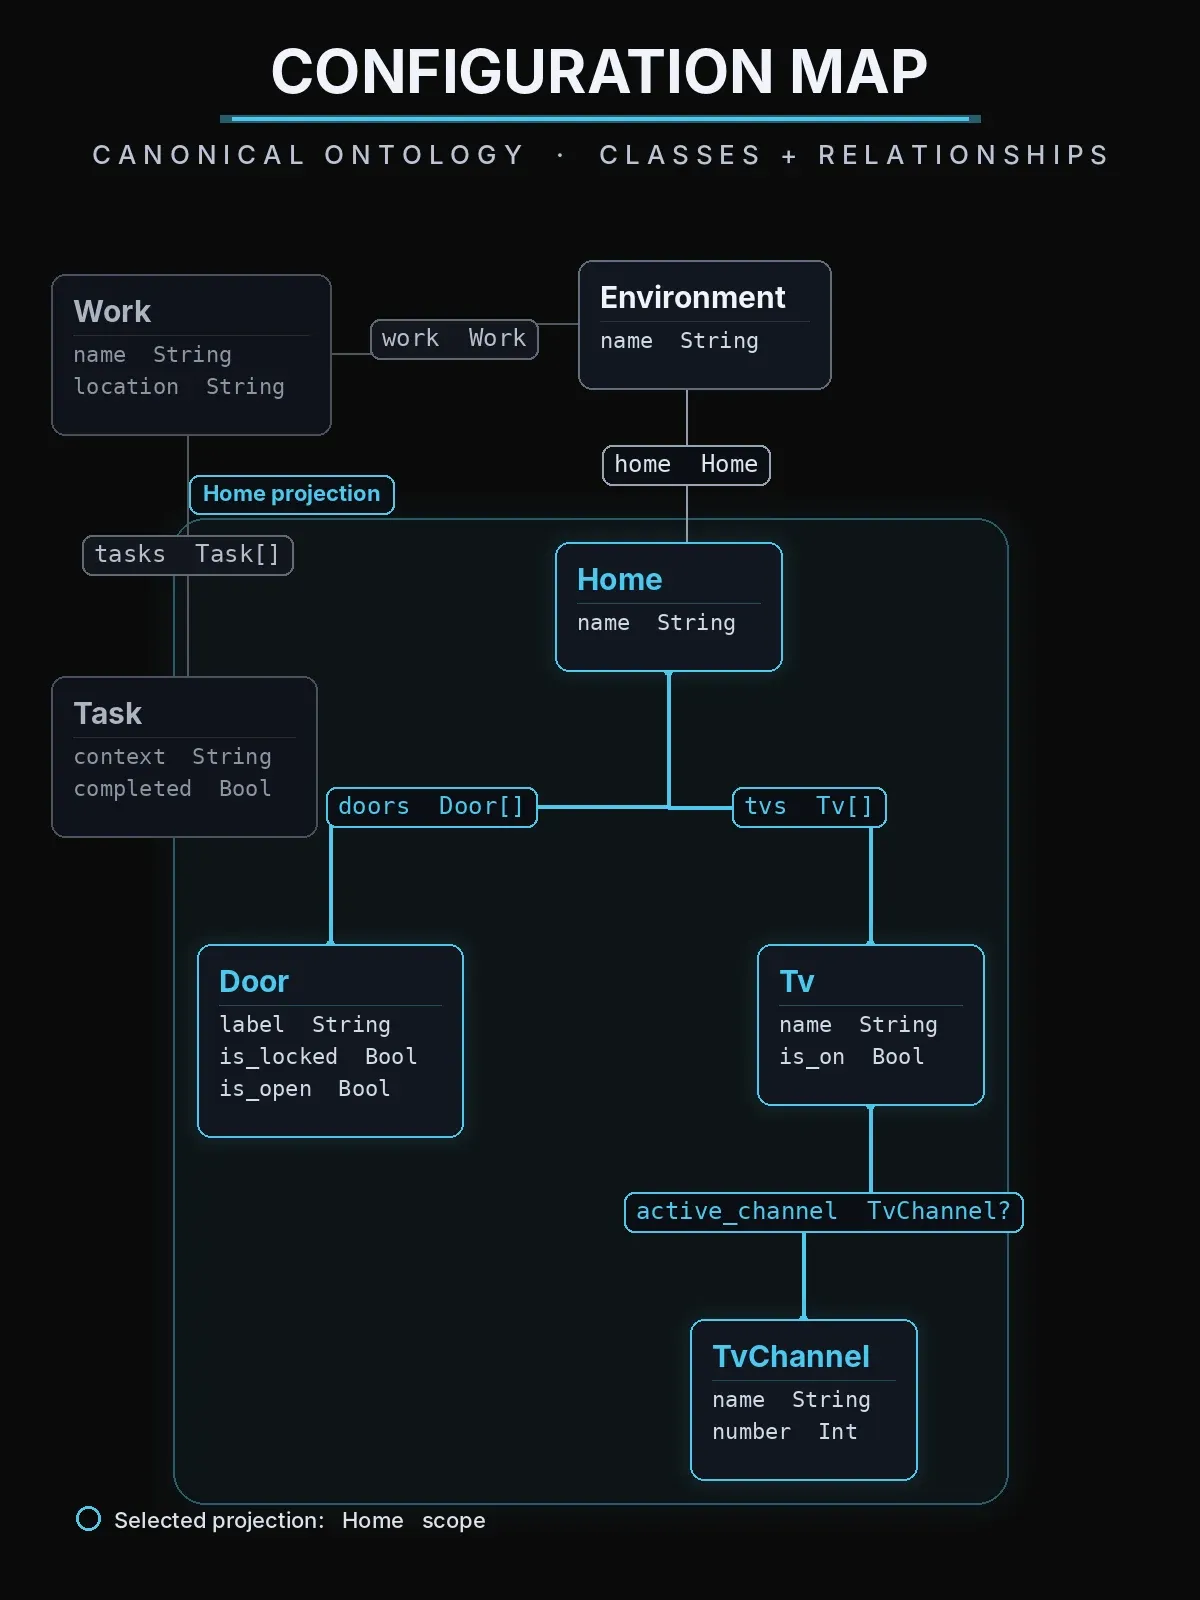Click 'name String' attribute in TvChannel

[791, 1400]
